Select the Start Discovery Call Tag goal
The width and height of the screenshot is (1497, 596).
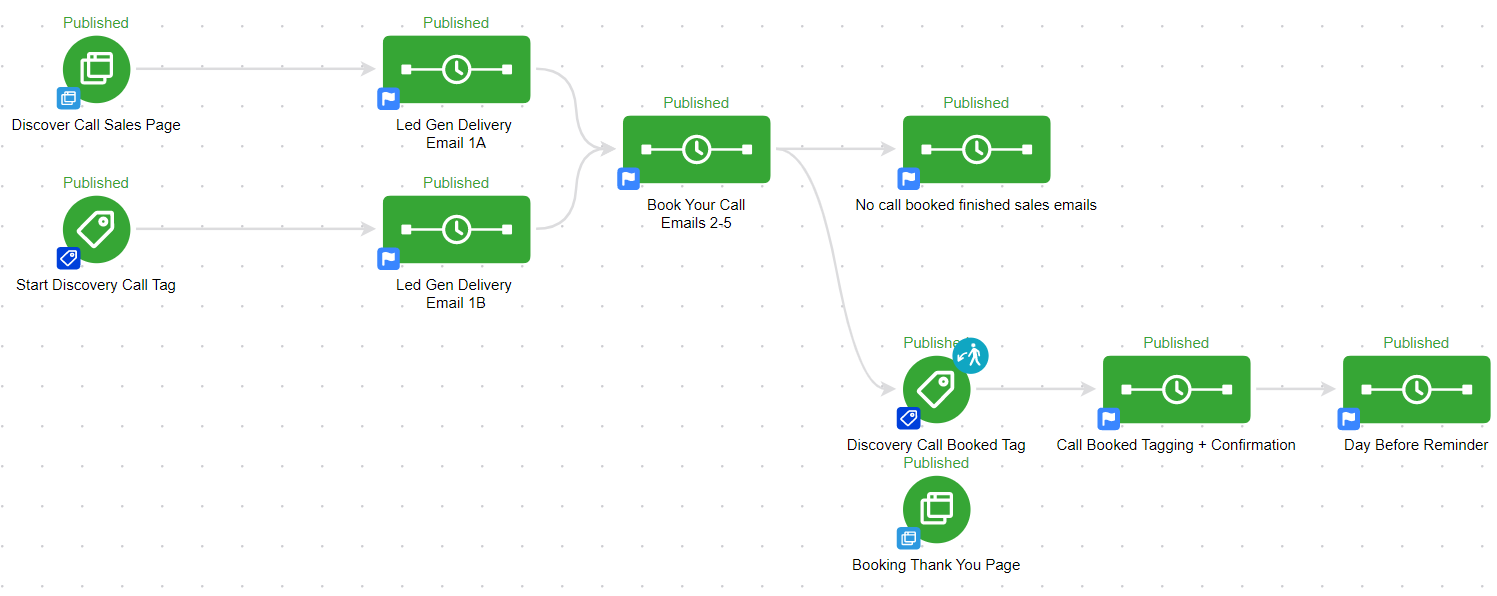pos(96,229)
